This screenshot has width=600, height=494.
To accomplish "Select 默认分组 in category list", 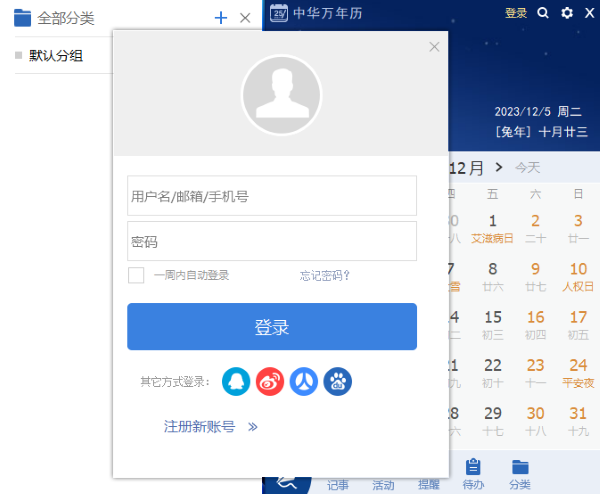I will click(56, 56).
